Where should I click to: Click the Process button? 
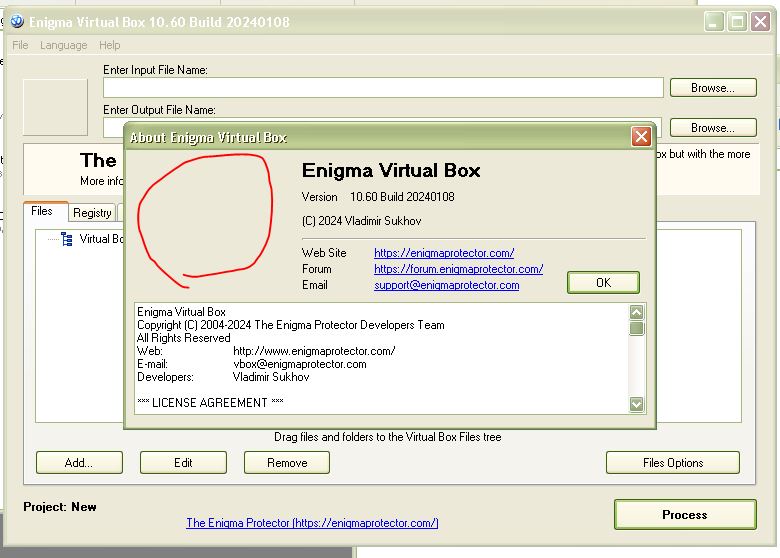coord(685,515)
